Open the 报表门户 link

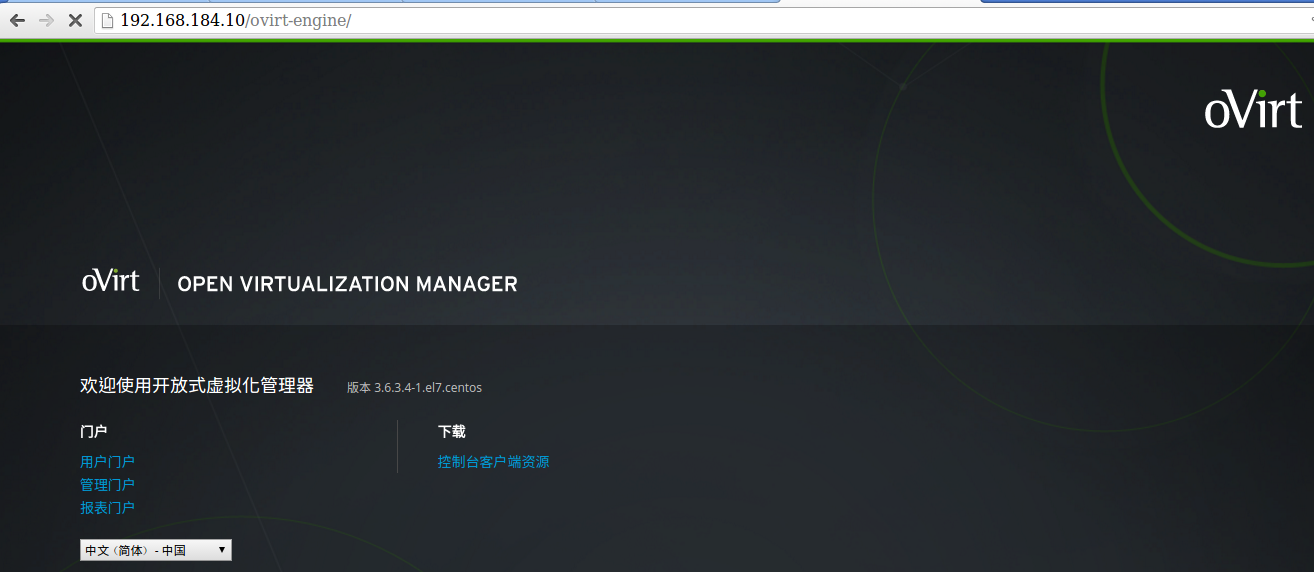107,508
